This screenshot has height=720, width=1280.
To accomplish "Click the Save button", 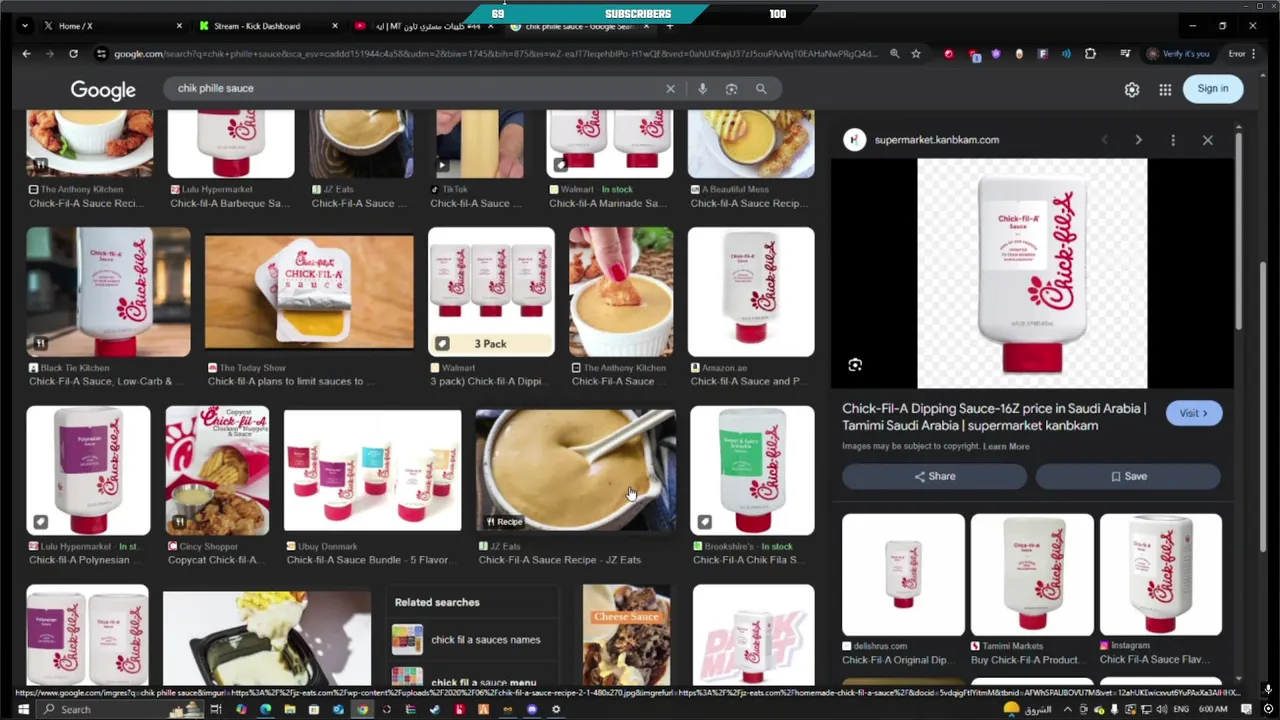I will tap(1128, 476).
